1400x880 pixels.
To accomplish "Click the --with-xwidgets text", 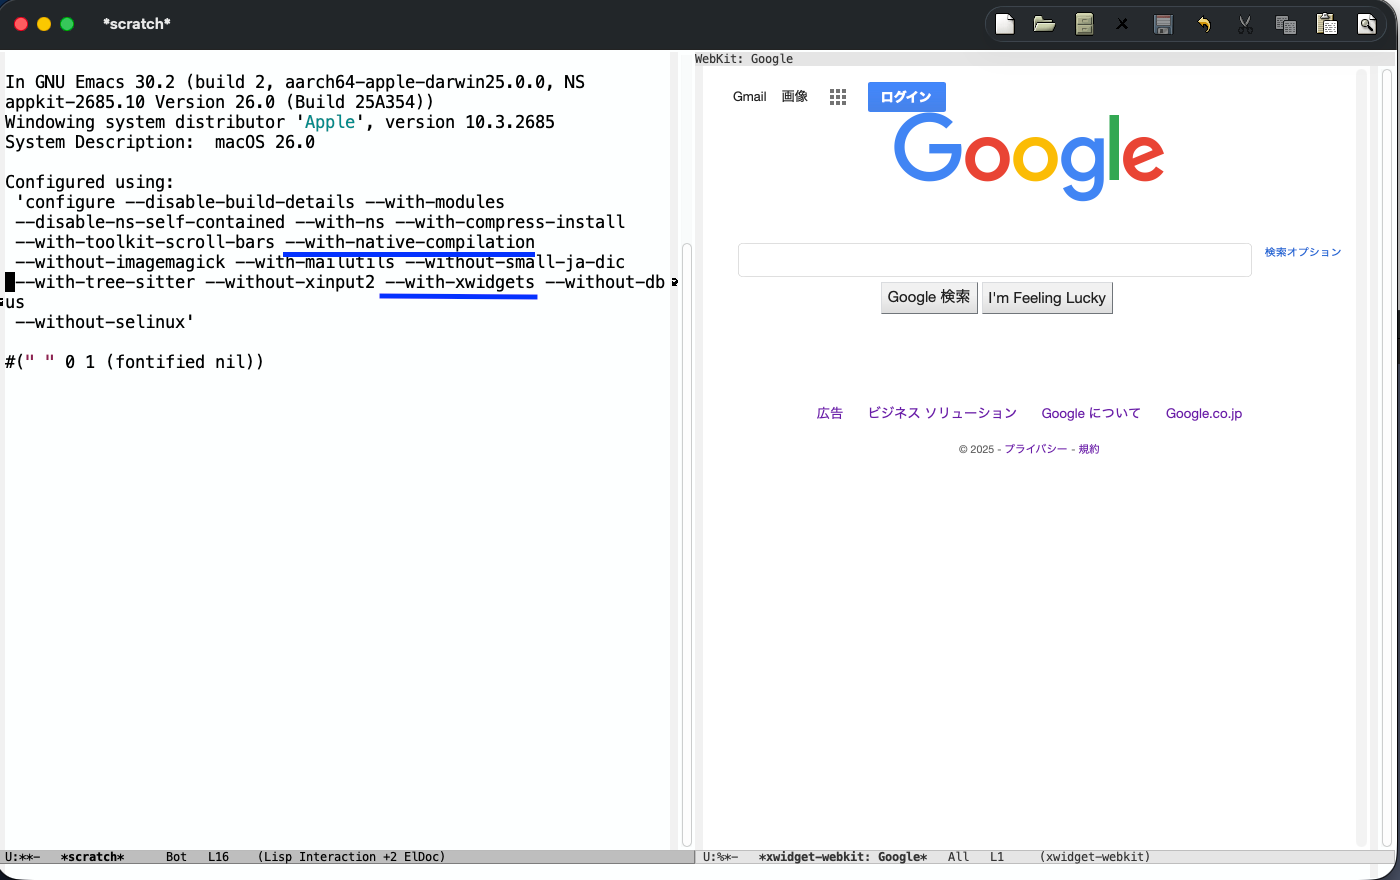I will (460, 282).
